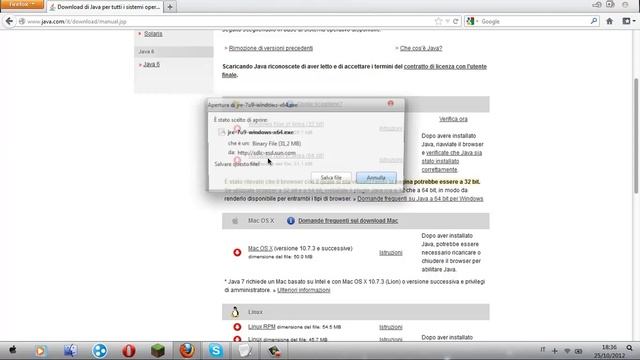The image size is (640, 360).
Task: Click the red Mac OS X download icon
Action: click(x=237, y=253)
